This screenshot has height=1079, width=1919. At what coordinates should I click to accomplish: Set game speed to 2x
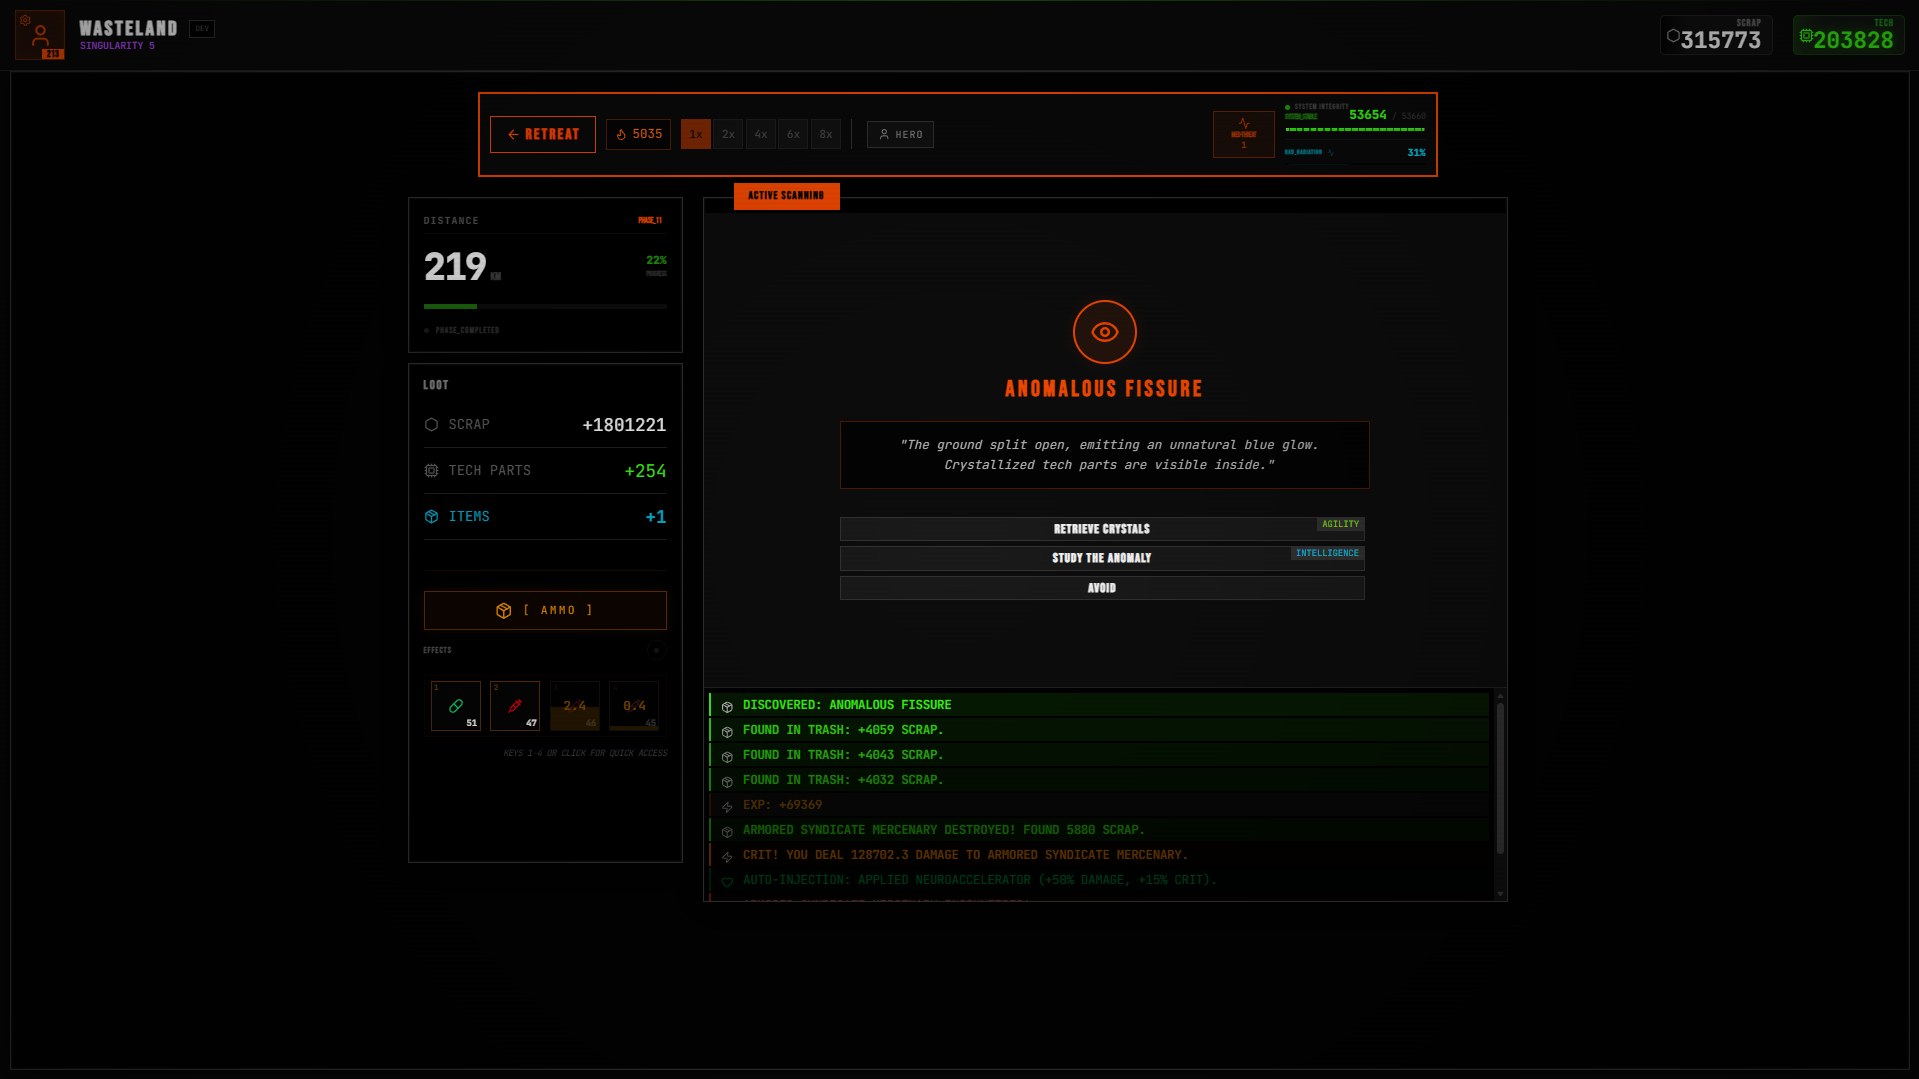(x=728, y=134)
